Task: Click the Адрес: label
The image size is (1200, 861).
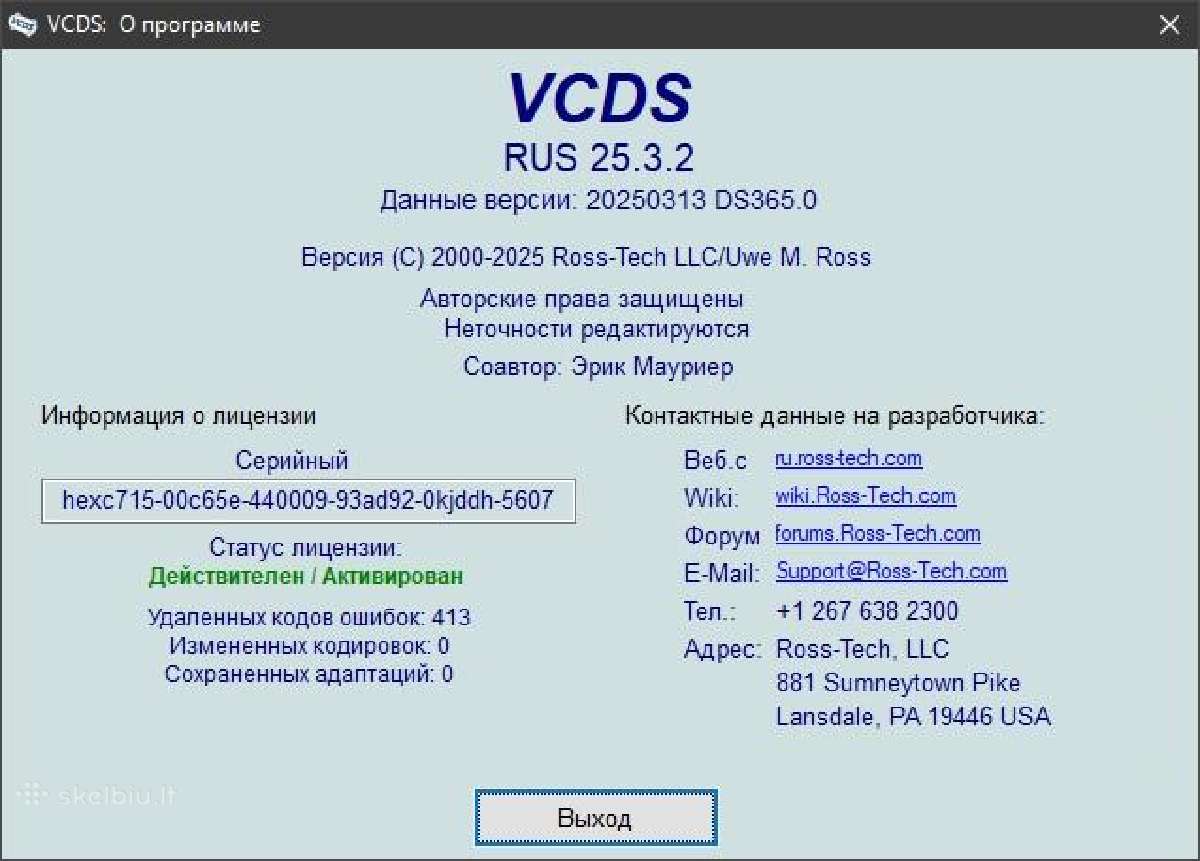Action: pos(723,649)
